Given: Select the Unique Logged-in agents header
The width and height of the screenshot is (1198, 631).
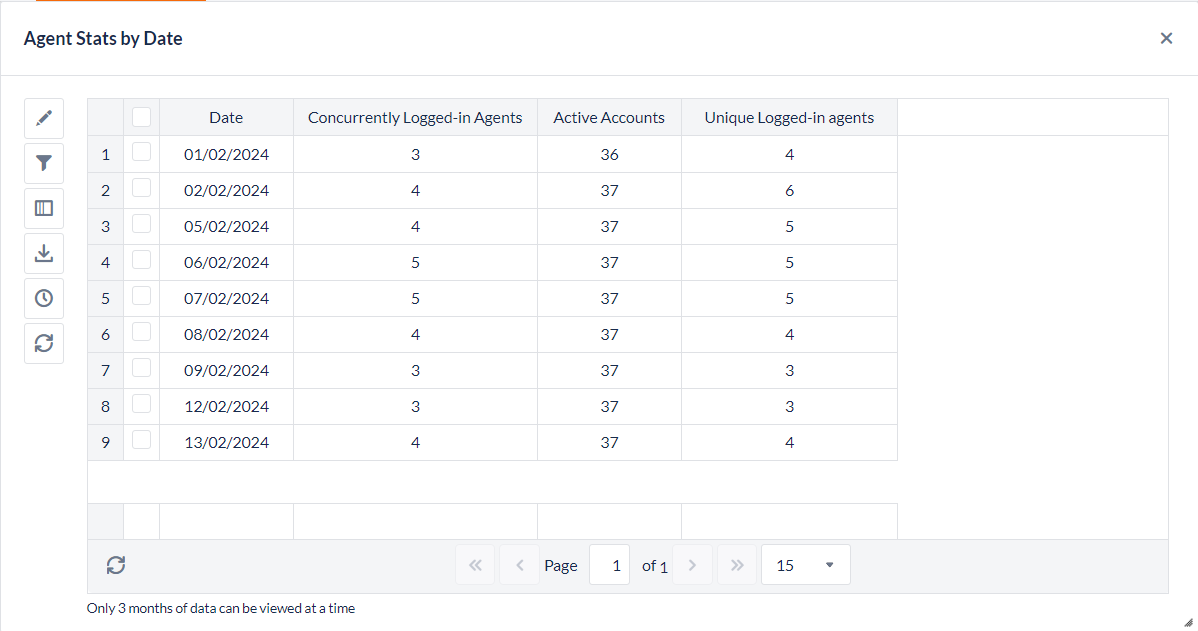Looking at the screenshot, I should pyautogui.click(x=789, y=117).
